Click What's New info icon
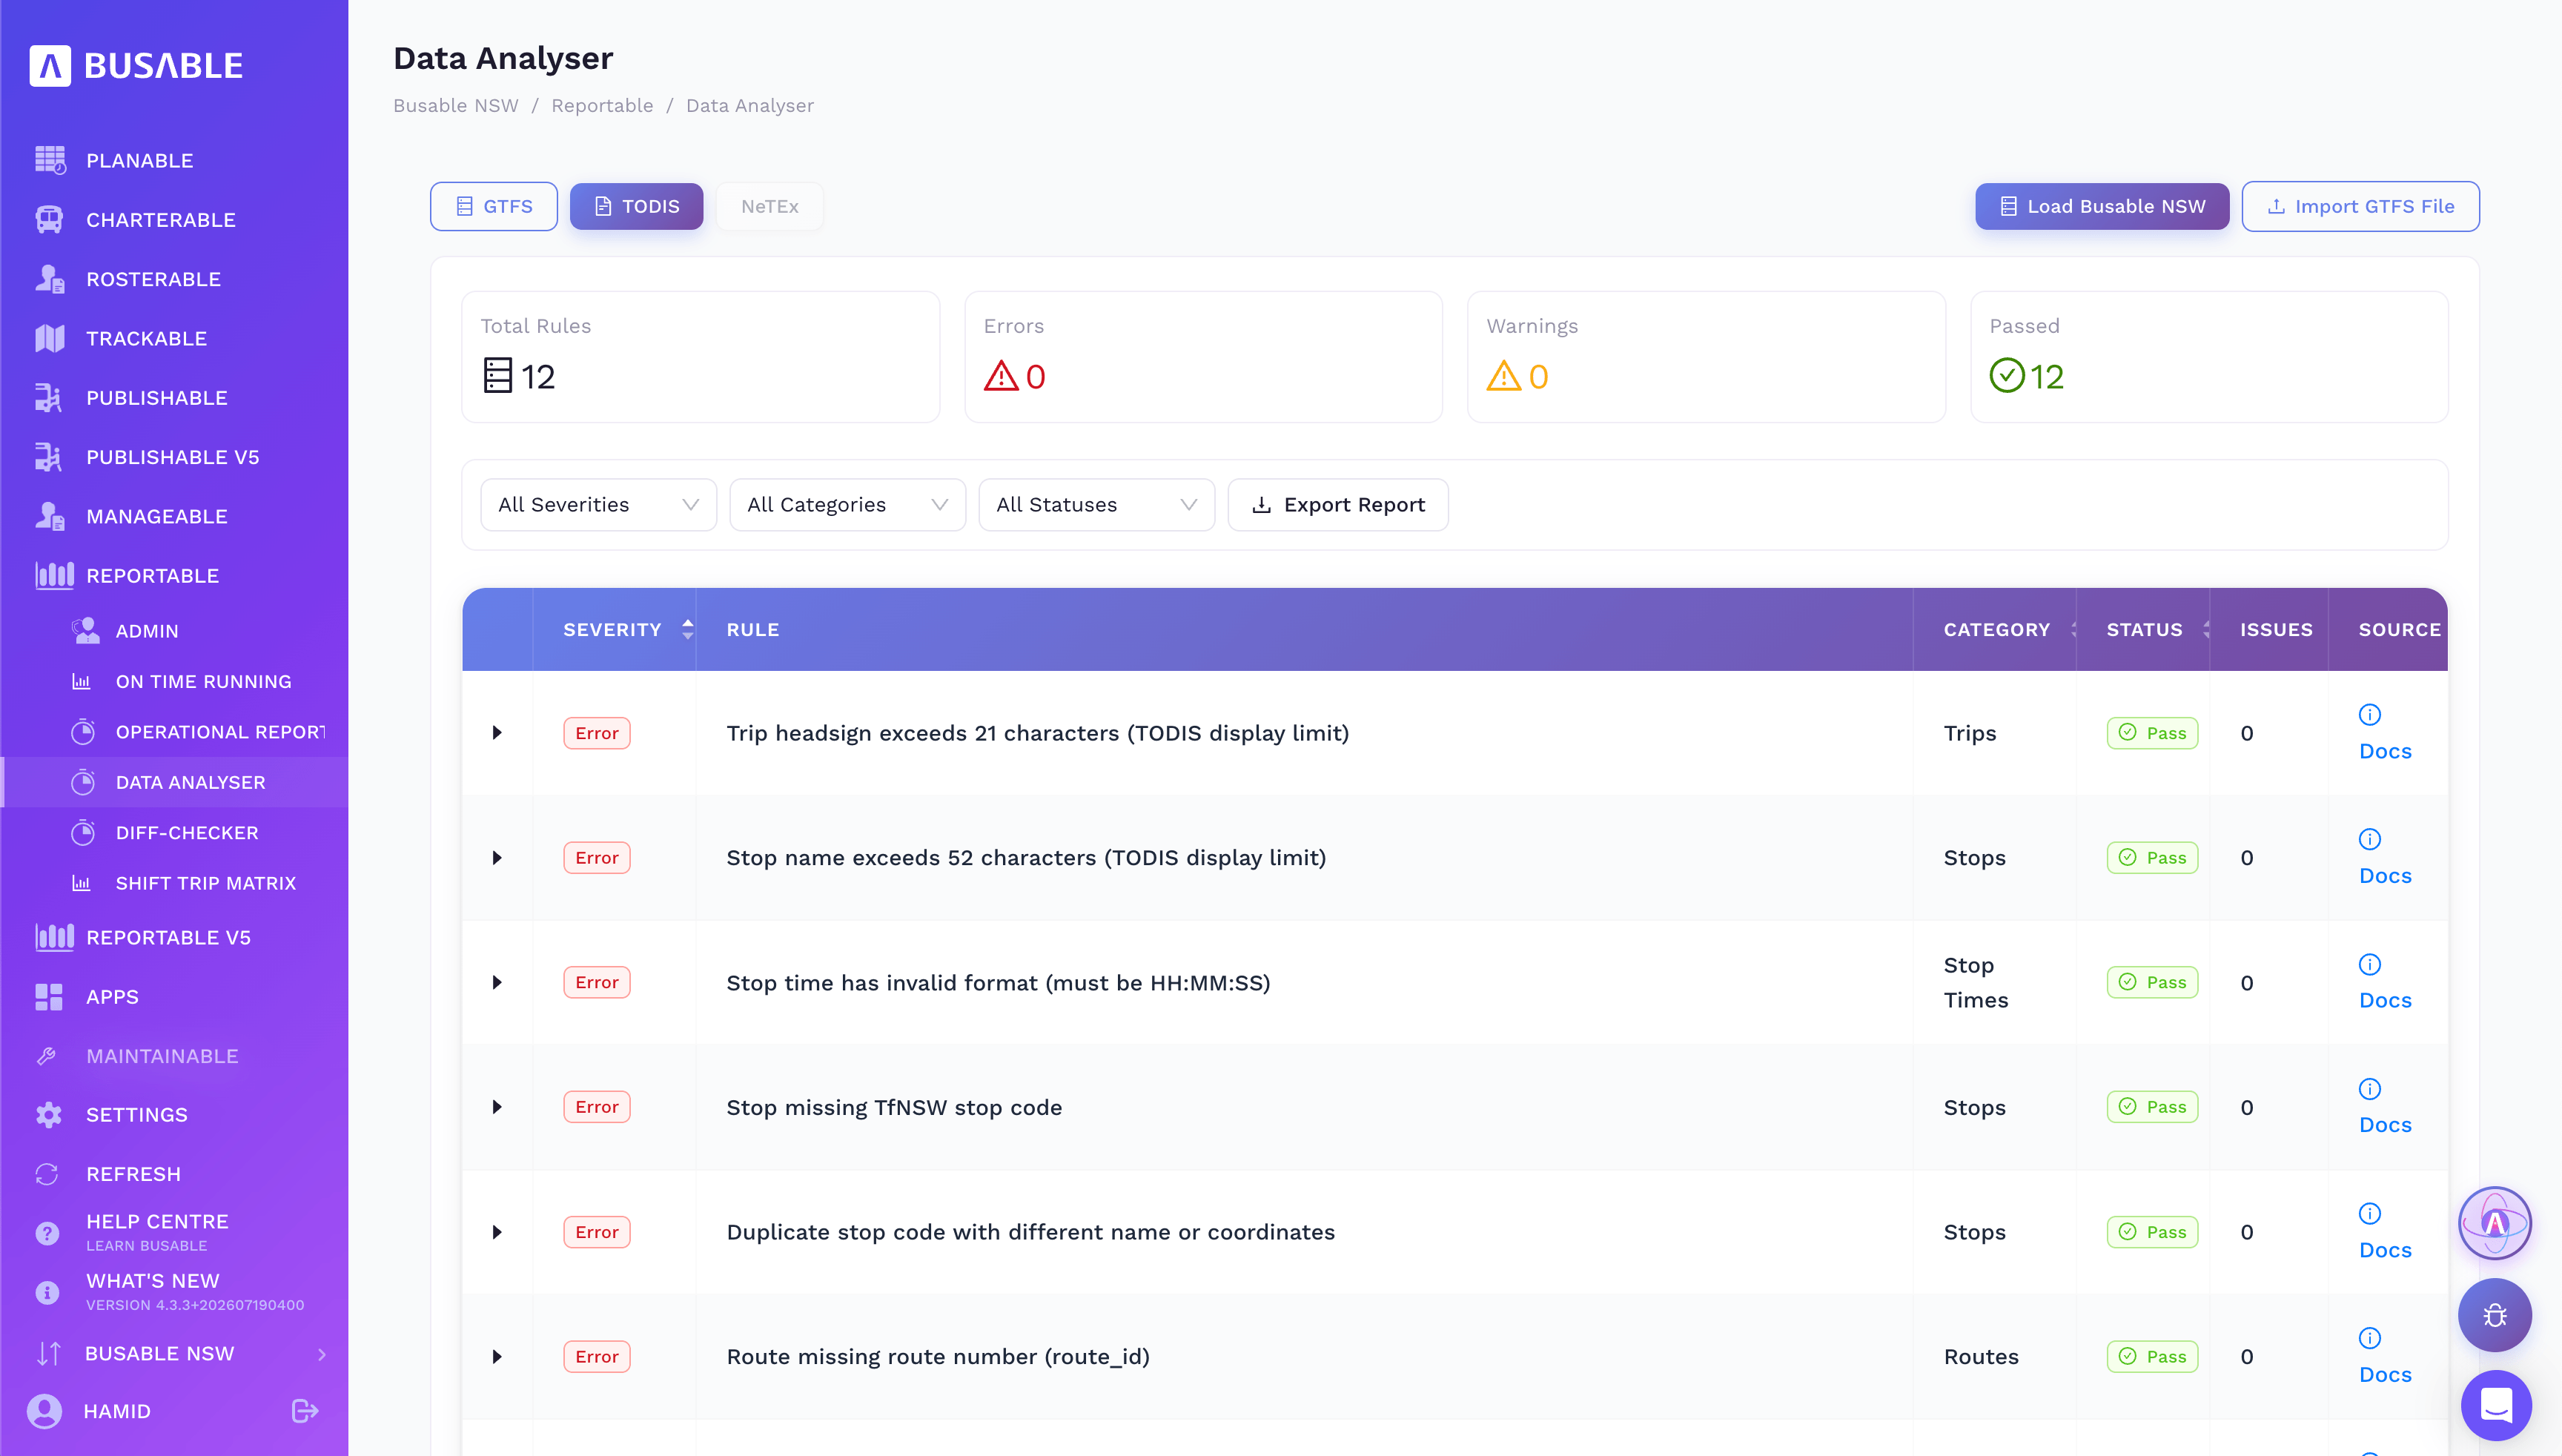The width and height of the screenshot is (2562, 1456). pos(47,1292)
